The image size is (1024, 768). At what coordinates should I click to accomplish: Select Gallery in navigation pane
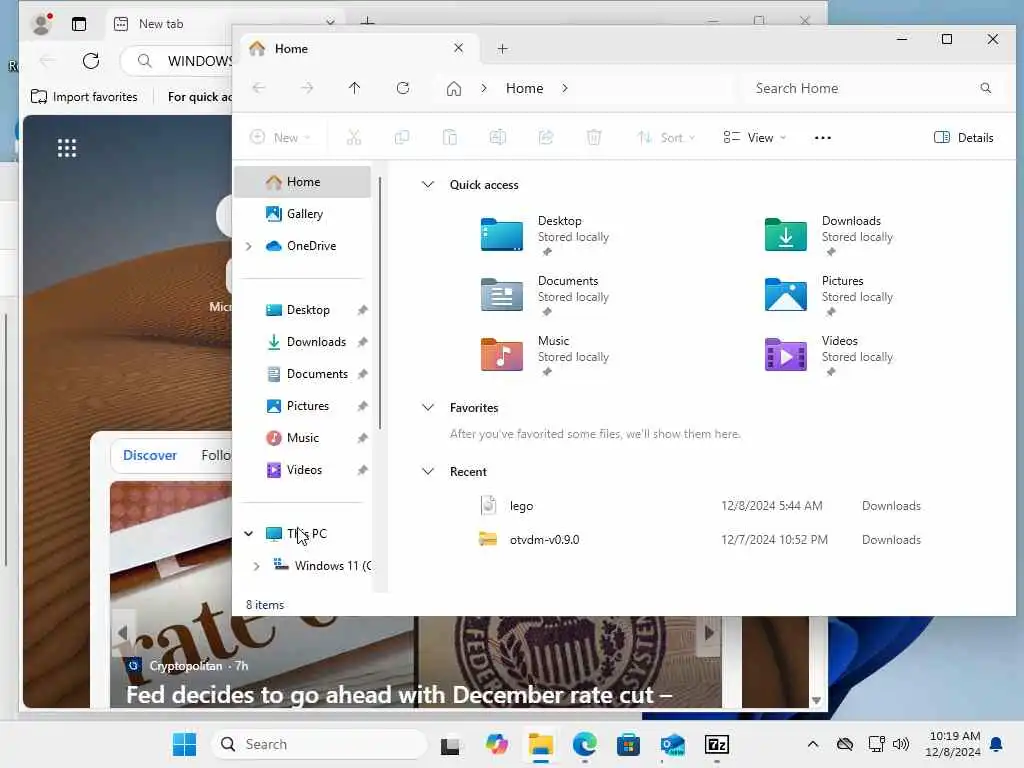tap(303, 214)
